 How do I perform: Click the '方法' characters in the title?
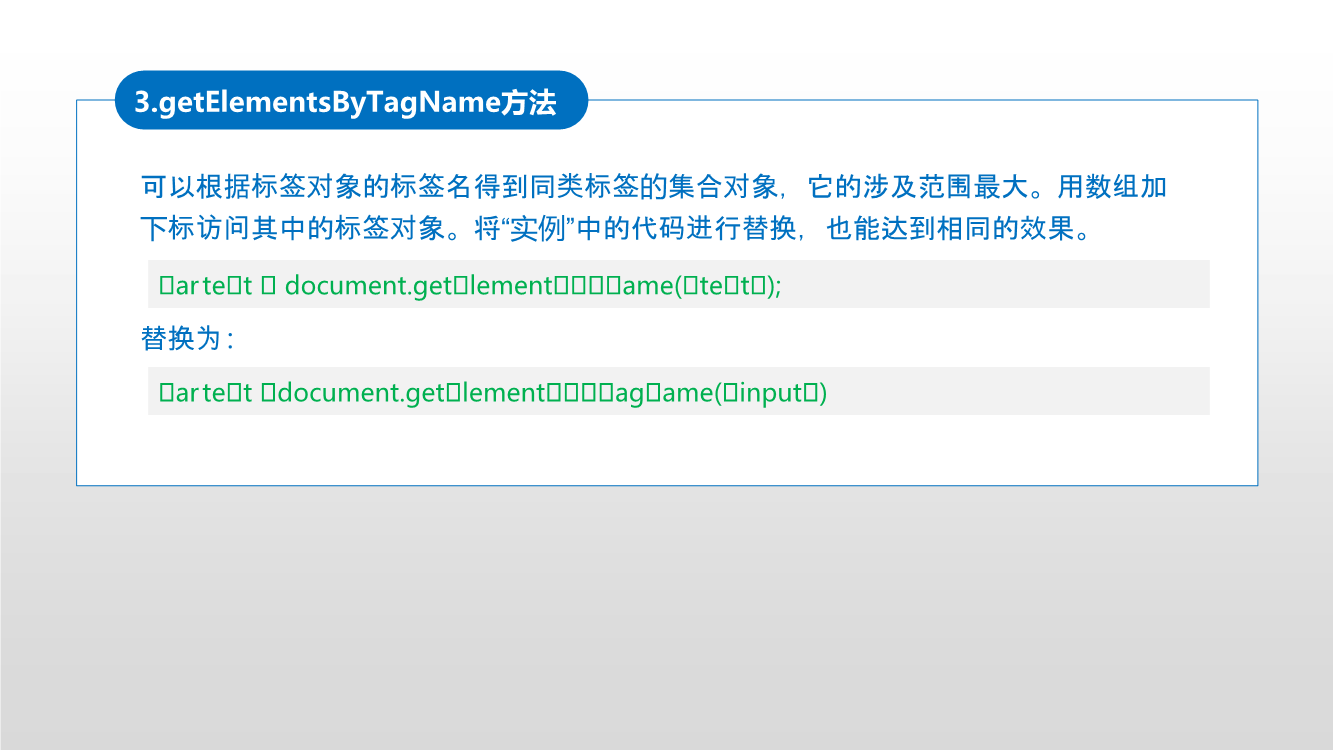point(528,102)
